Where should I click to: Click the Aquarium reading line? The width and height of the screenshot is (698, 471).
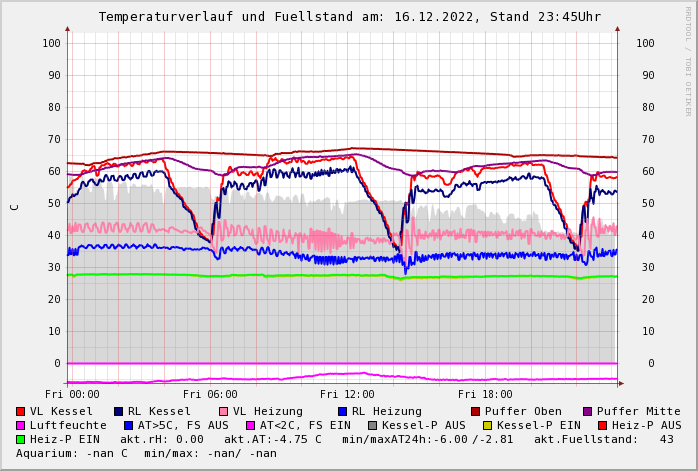click(x=146, y=453)
